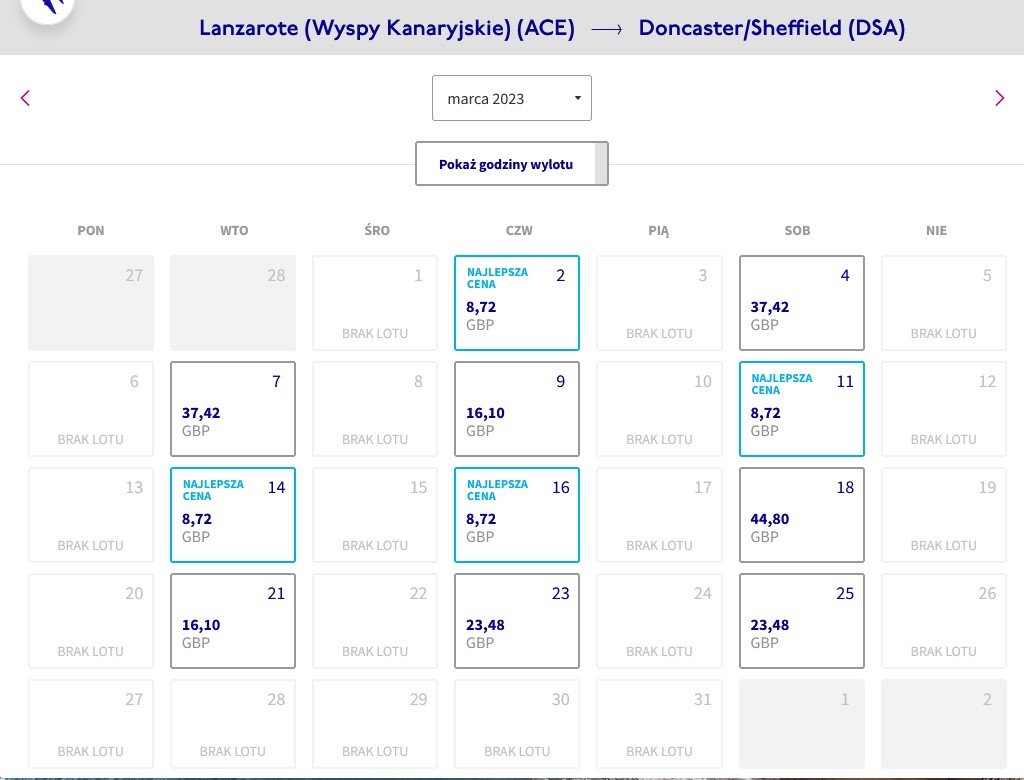Click the ŚRO weekday column header
The height and width of the screenshot is (780, 1024).
pyautogui.click(x=377, y=231)
